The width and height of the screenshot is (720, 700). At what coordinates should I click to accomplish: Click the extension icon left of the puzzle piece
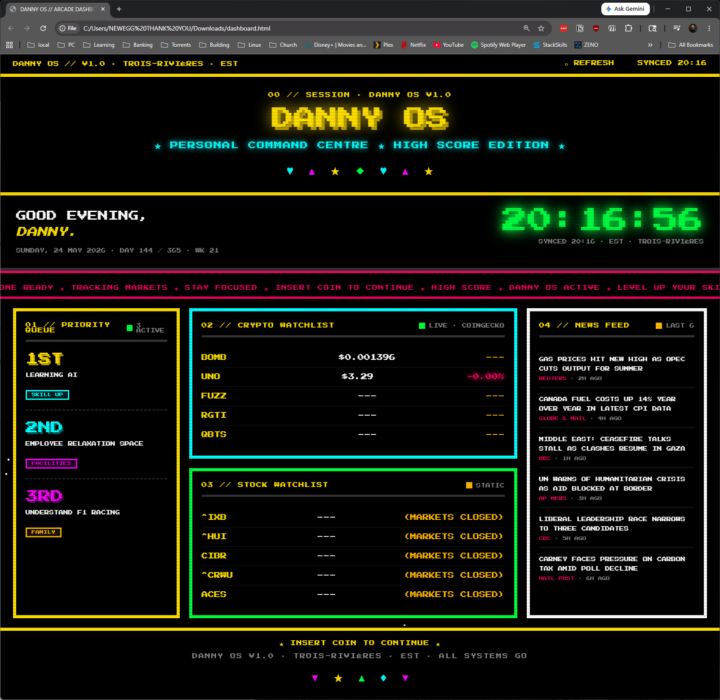click(612, 28)
